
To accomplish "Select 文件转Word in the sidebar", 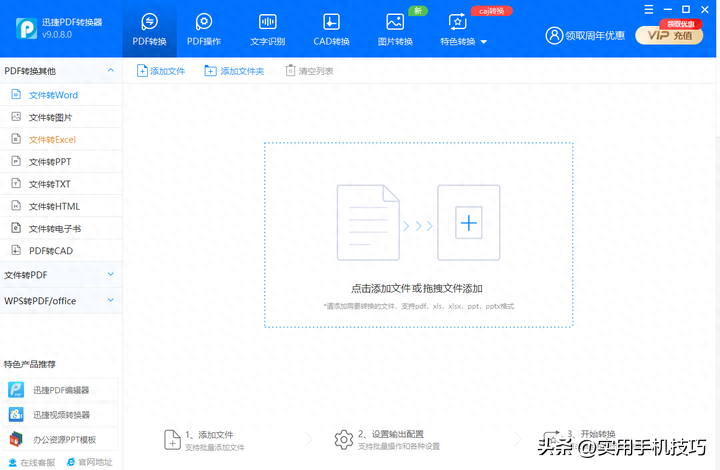I will (61, 95).
